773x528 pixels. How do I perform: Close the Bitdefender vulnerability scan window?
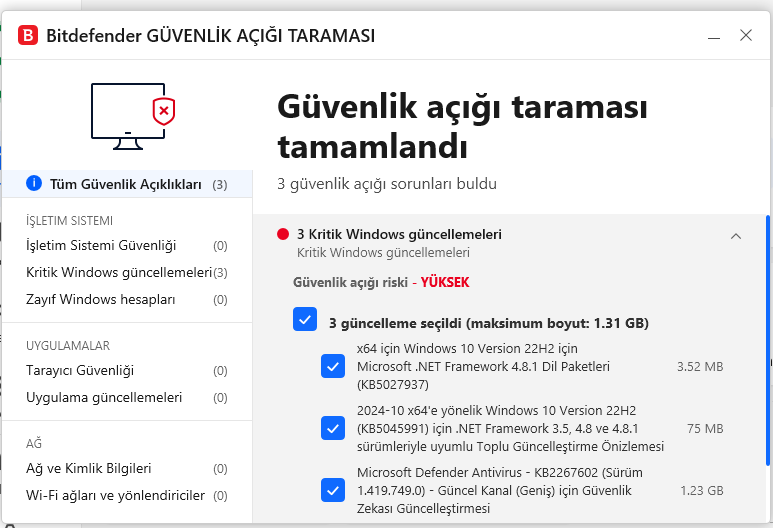pyautogui.click(x=746, y=35)
